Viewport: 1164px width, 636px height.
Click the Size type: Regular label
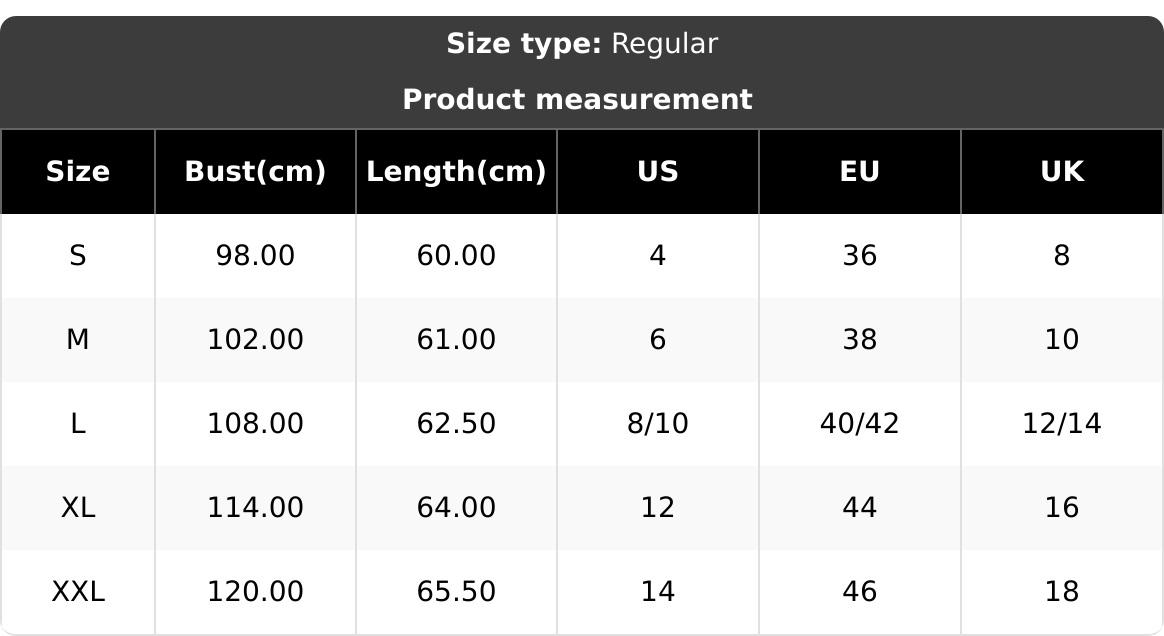click(581, 44)
